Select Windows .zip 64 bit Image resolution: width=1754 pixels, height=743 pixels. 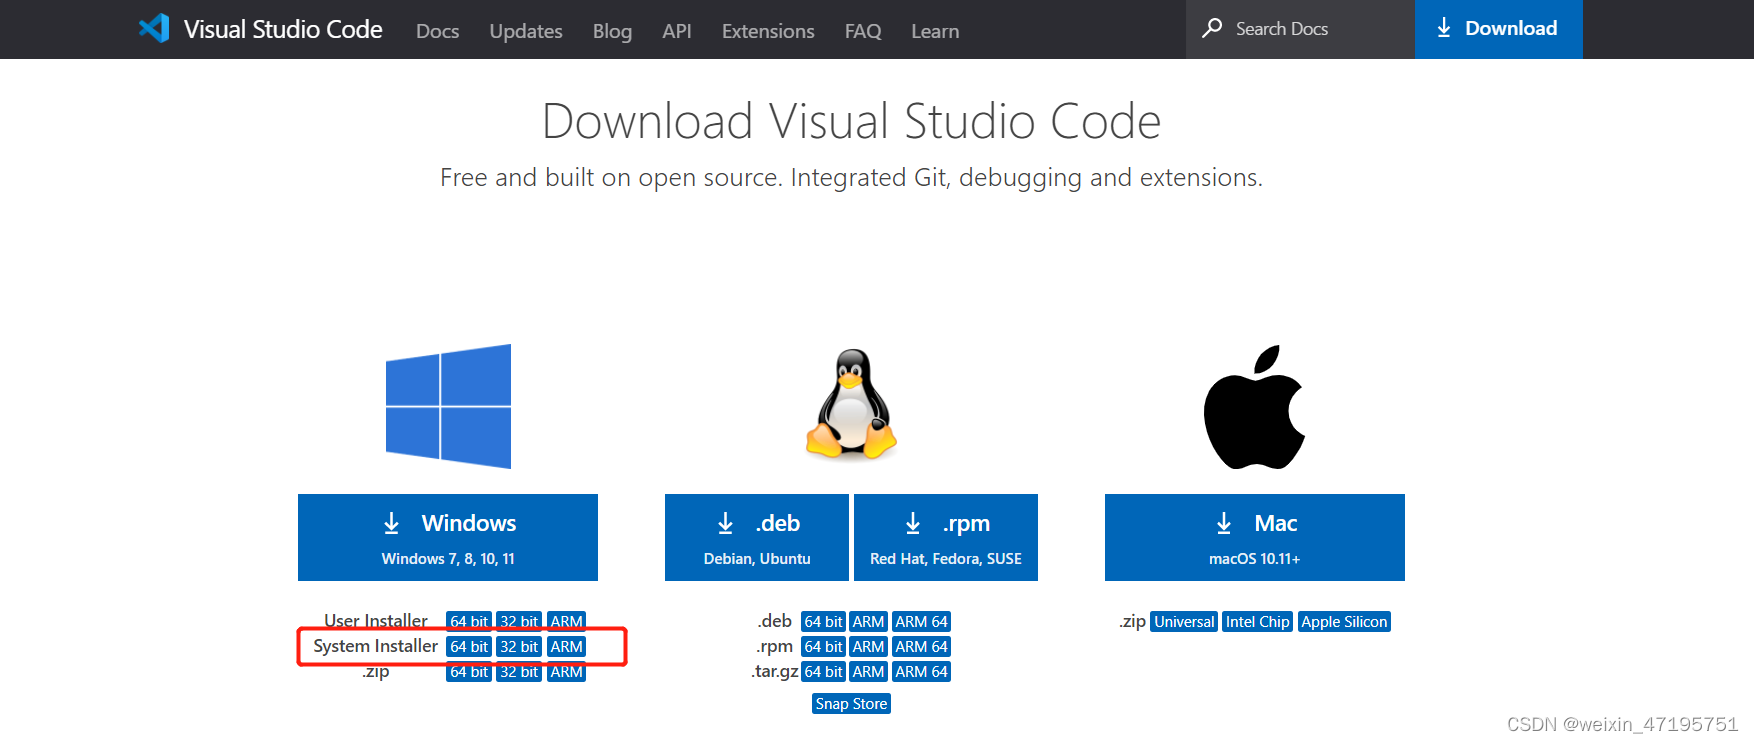[469, 672]
